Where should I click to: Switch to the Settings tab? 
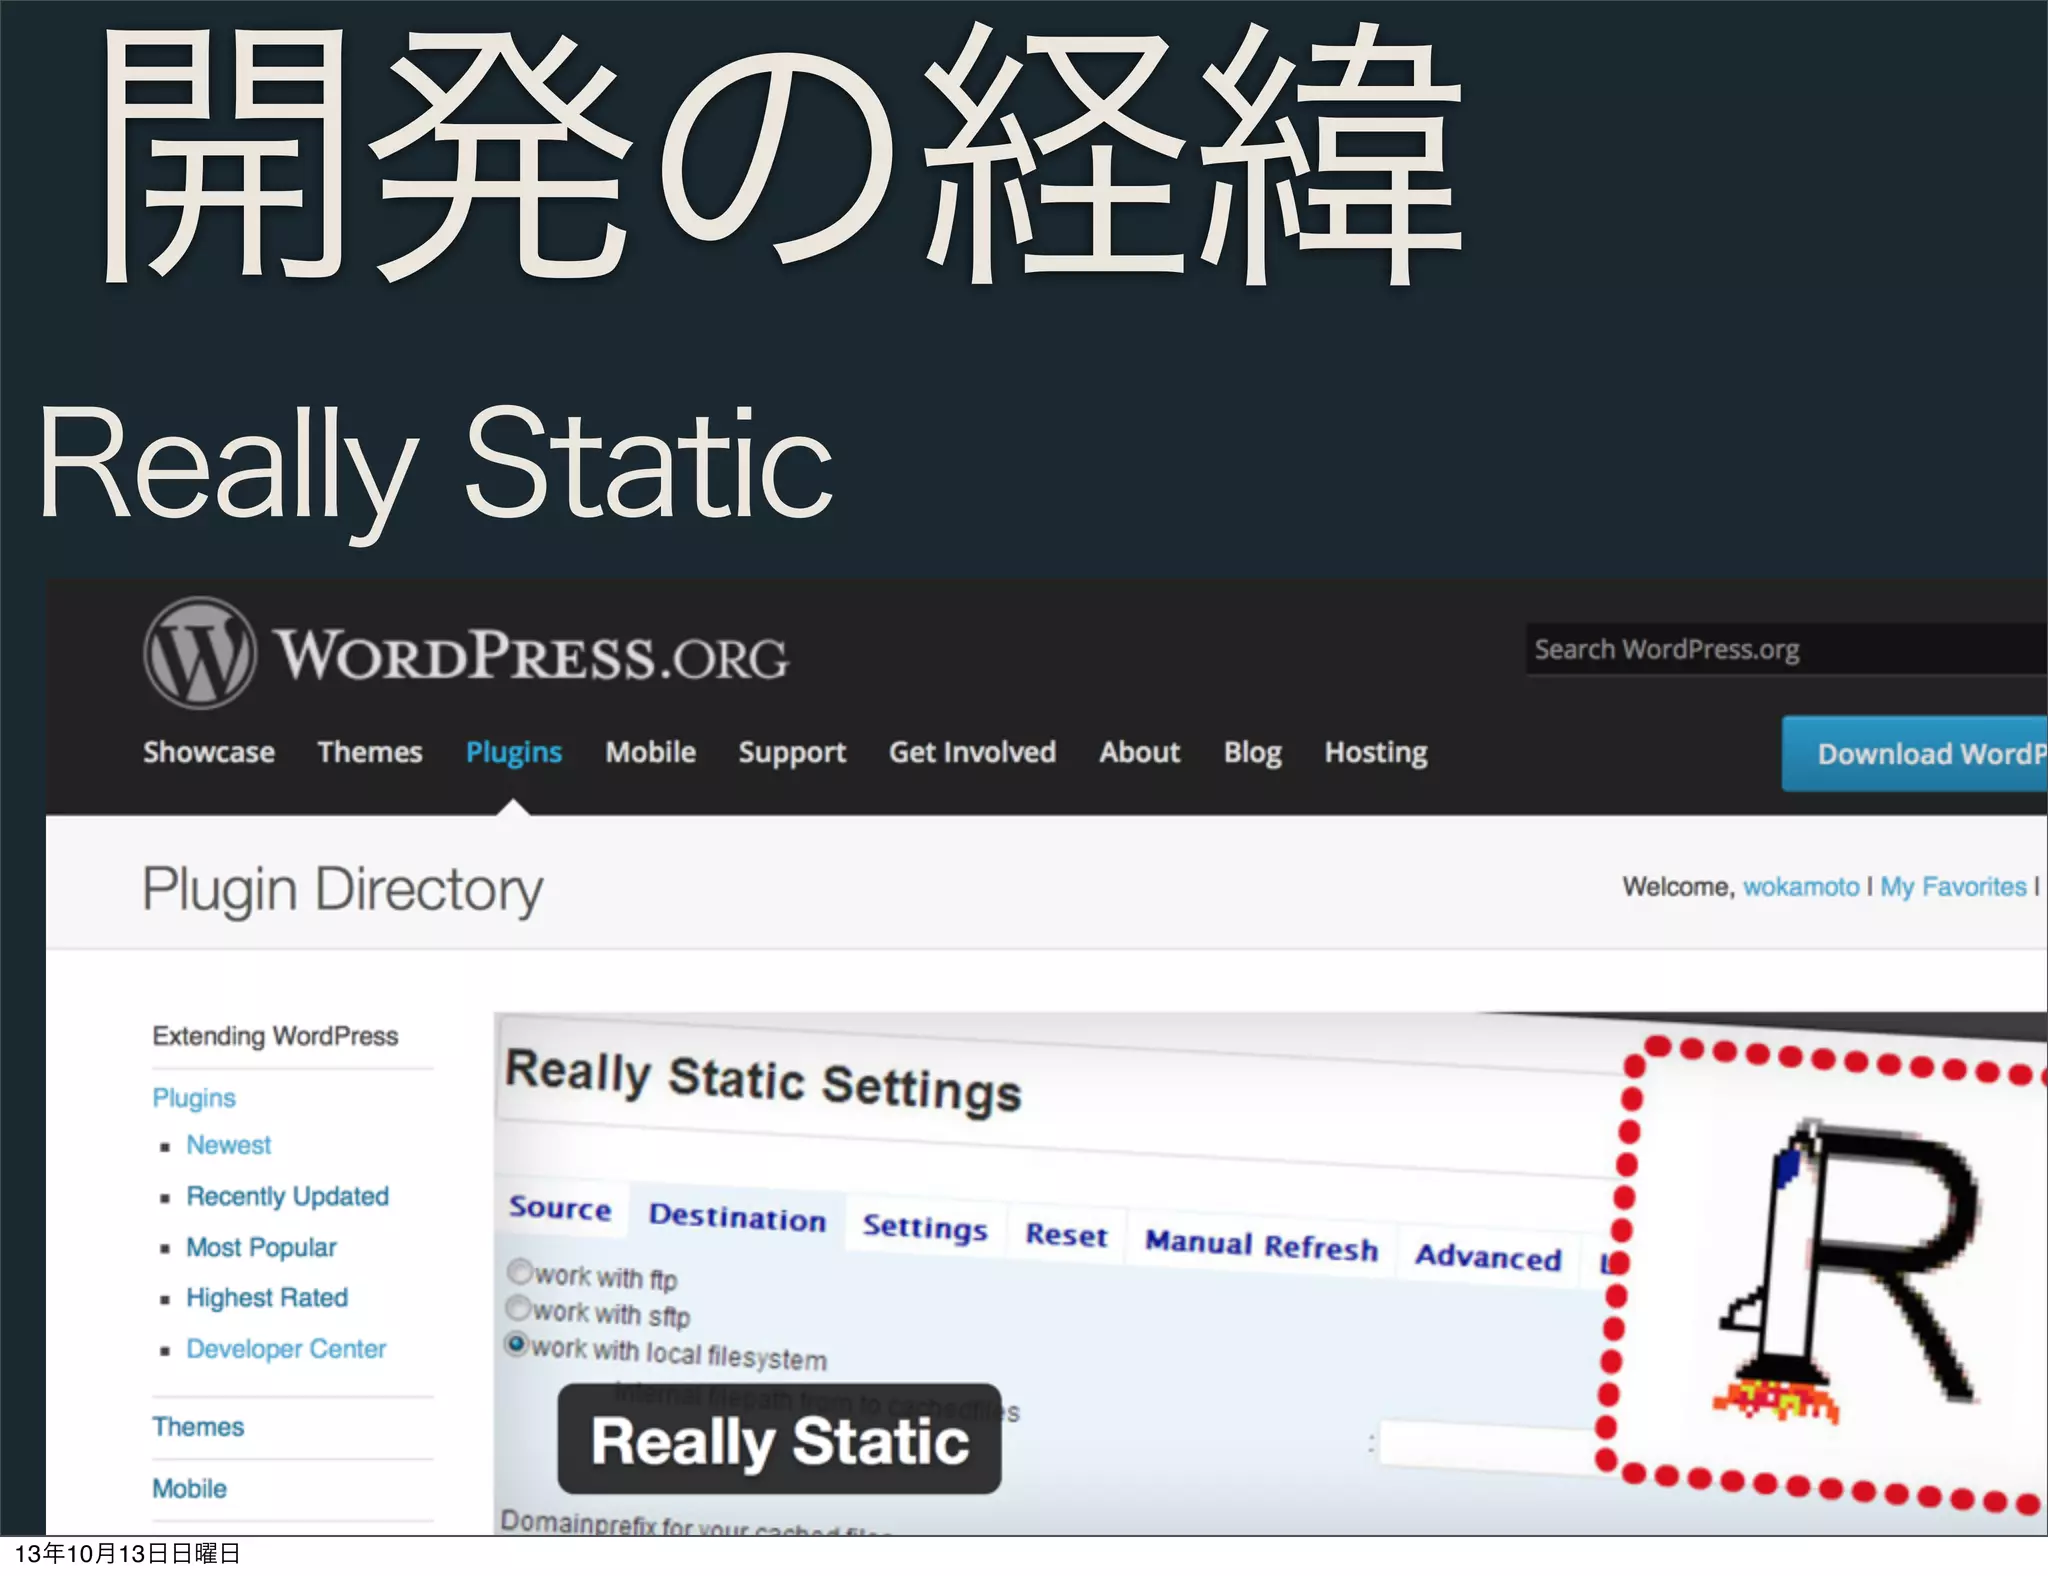tap(925, 1226)
